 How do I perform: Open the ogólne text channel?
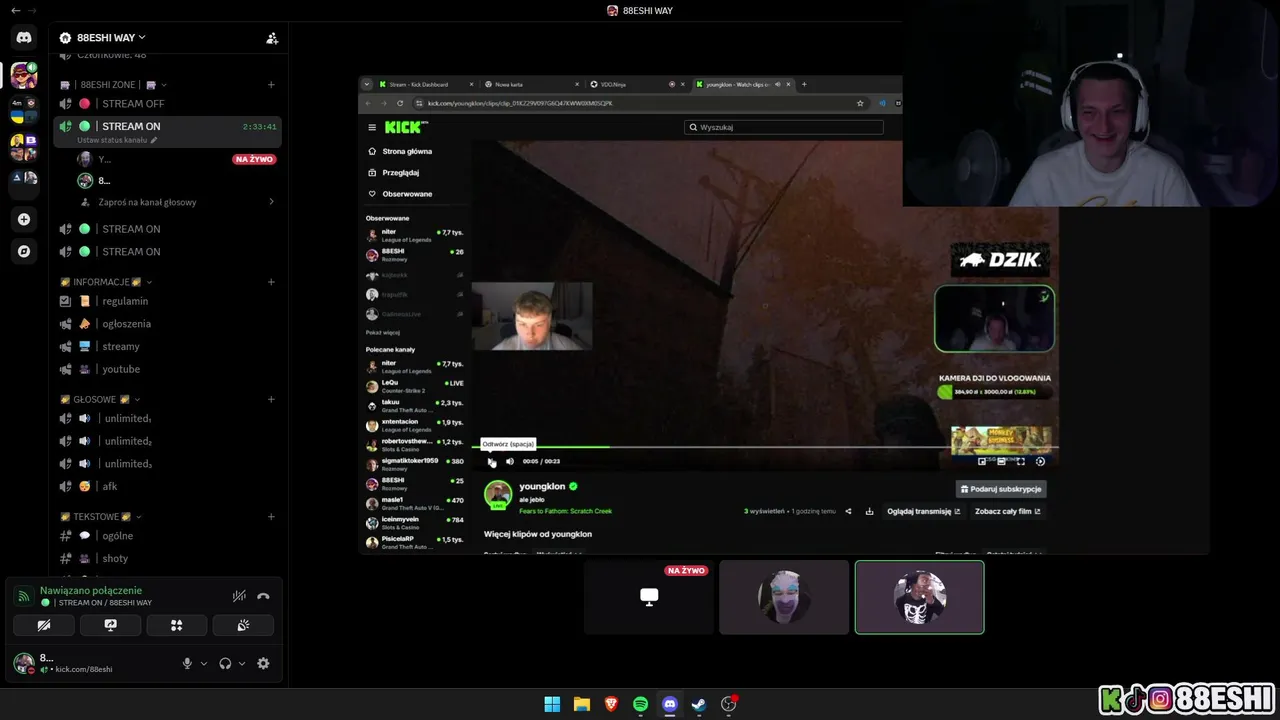click(x=167, y=536)
